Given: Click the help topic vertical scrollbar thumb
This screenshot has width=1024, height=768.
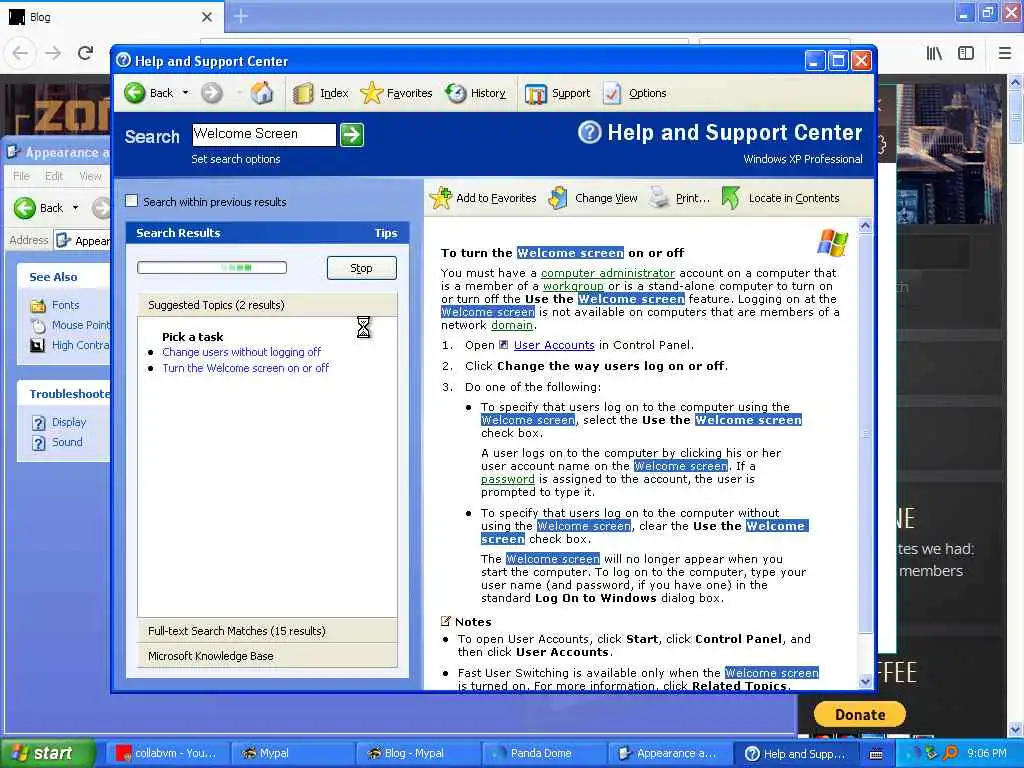Looking at the screenshot, I should (865, 434).
